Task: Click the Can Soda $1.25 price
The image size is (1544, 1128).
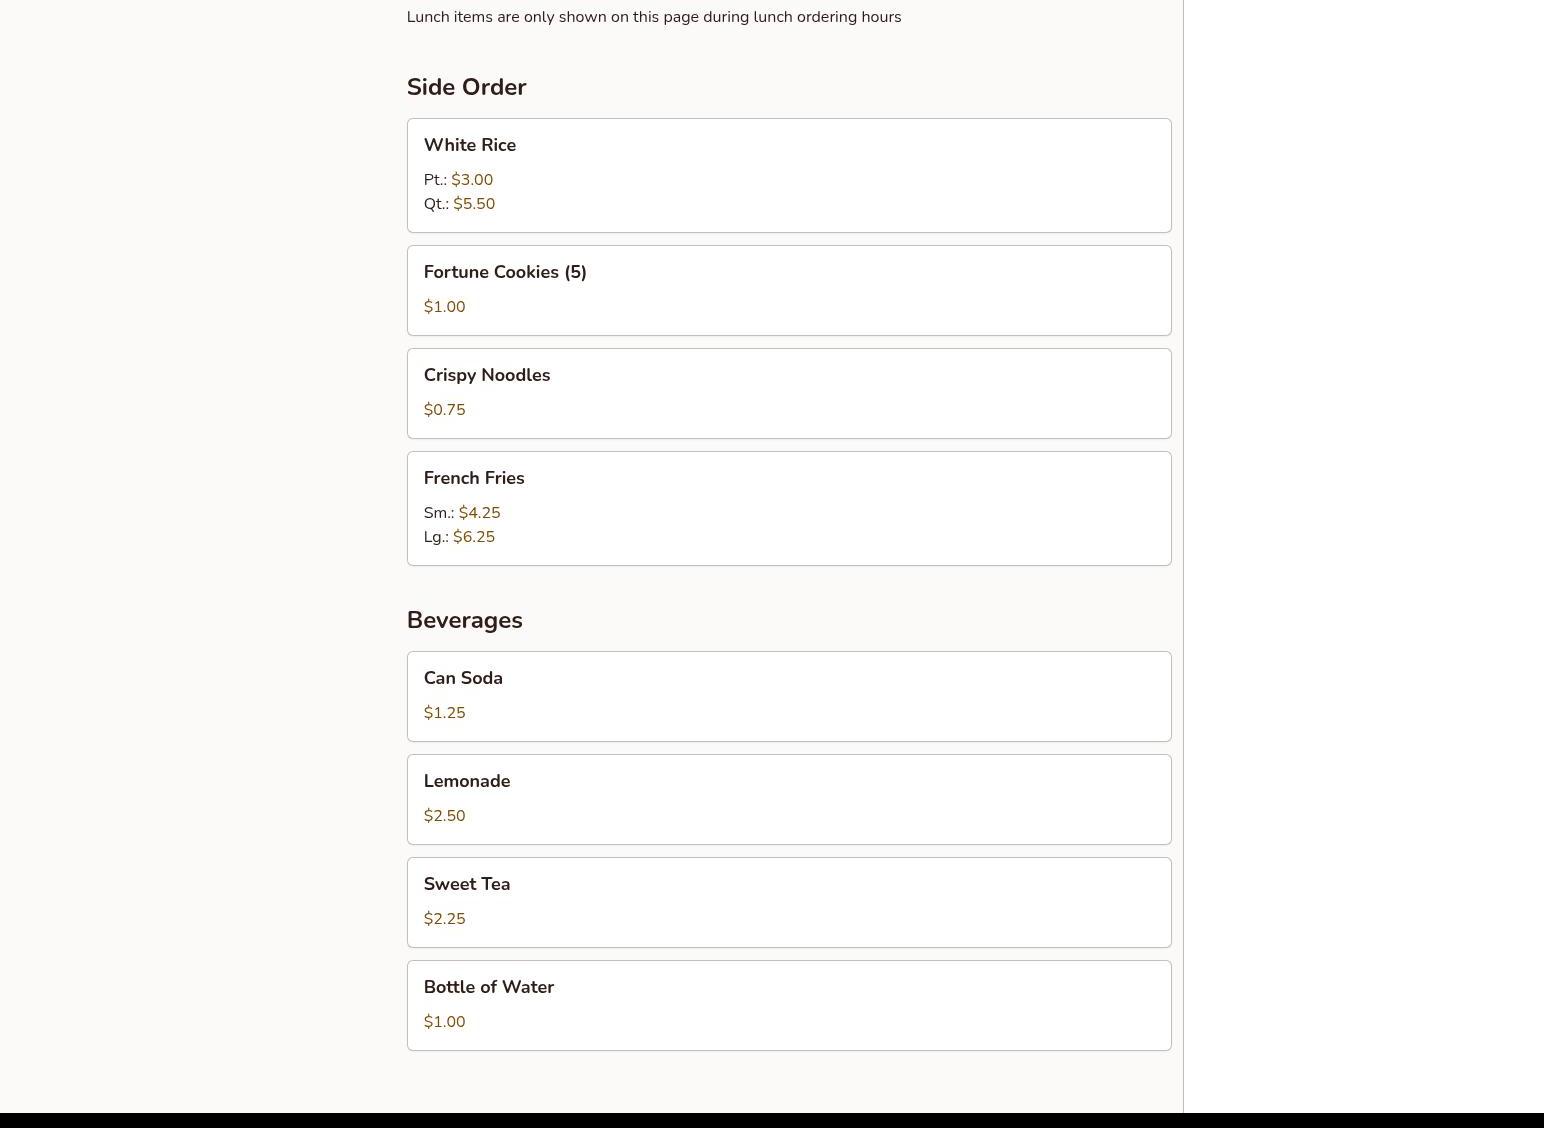Action: coord(444,713)
